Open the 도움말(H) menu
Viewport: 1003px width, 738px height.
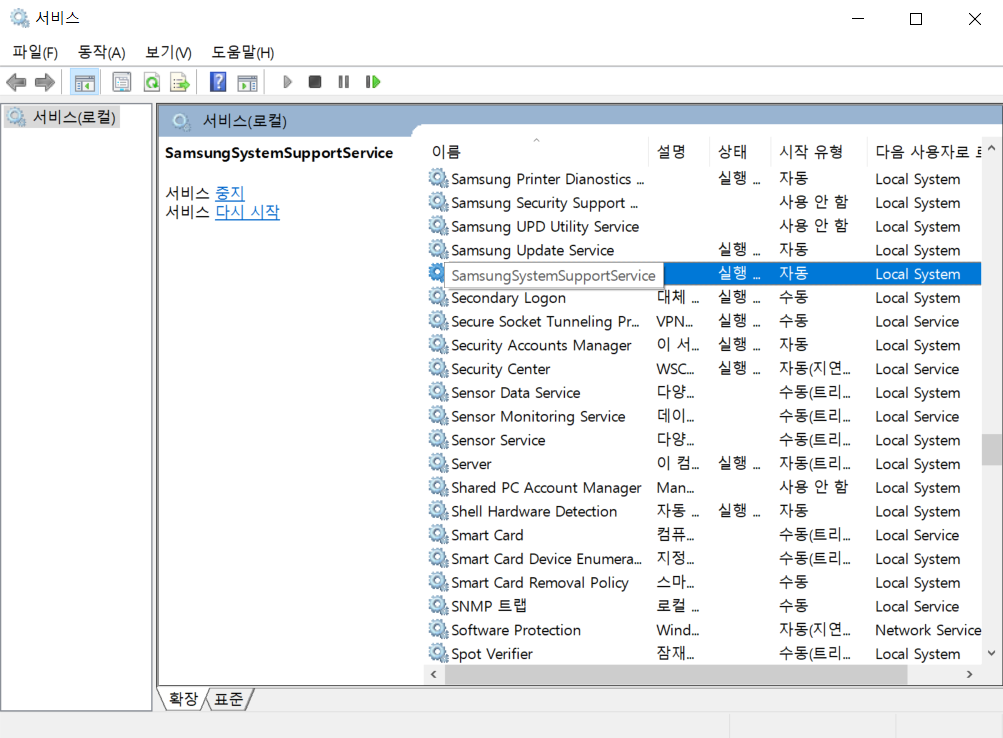243,52
